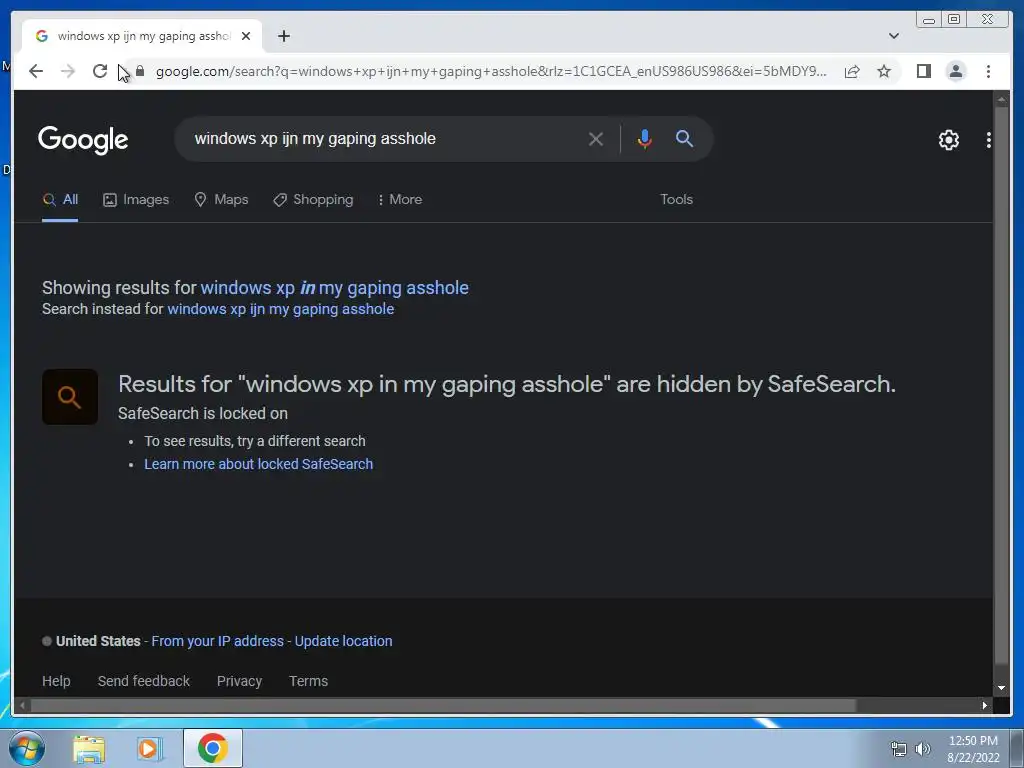Image resolution: width=1024 pixels, height=768 pixels.
Task: Click the vertical scrollbar up arrow
Action: [1001, 99]
